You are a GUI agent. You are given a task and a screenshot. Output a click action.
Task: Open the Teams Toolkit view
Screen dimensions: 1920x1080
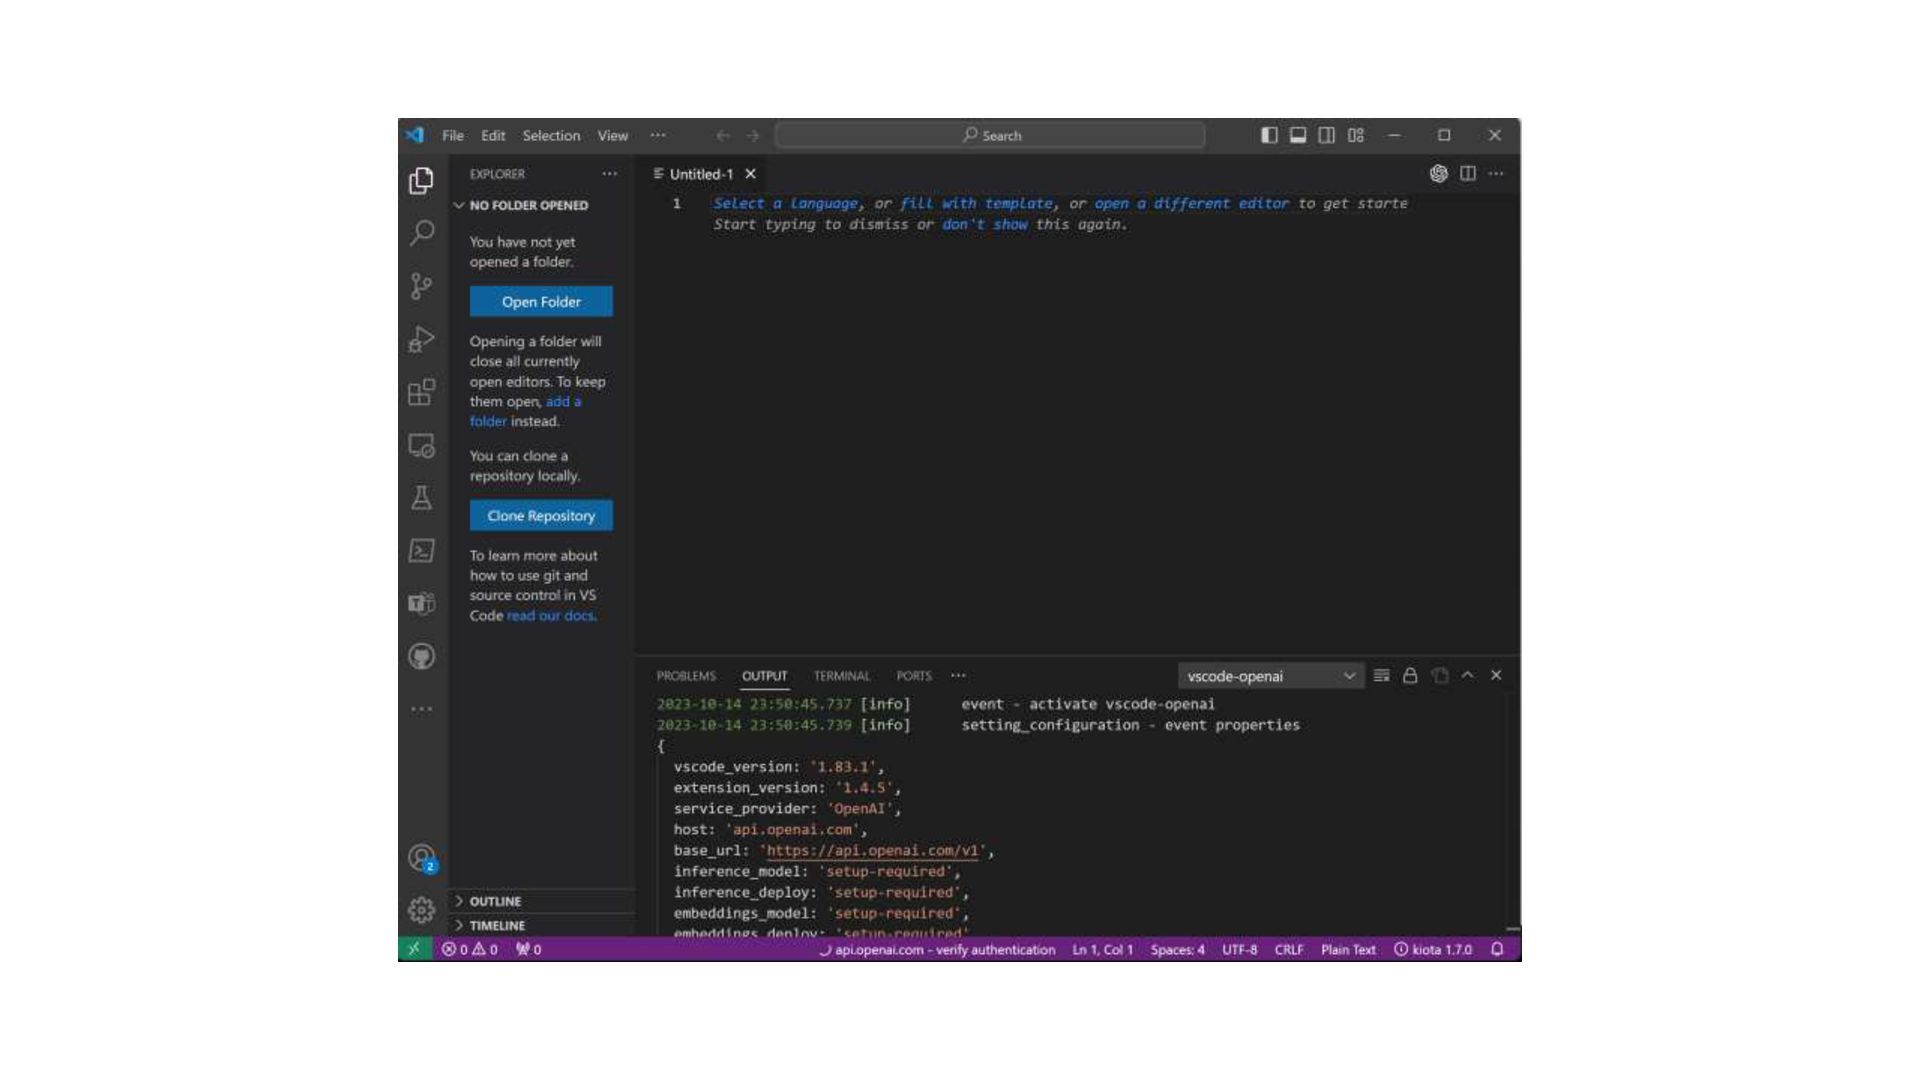[x=421, y=603]
